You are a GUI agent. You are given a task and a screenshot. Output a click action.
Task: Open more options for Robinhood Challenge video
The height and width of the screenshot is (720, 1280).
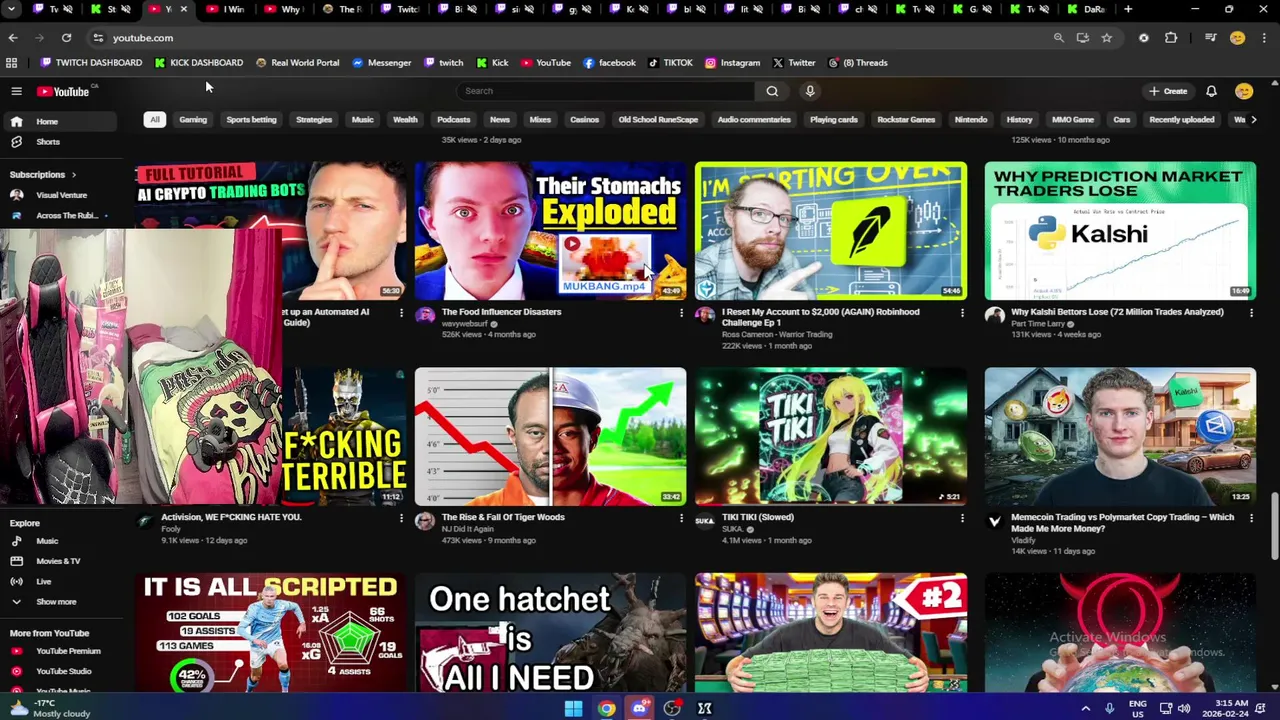pyautogui.click(x=962, y=313)
